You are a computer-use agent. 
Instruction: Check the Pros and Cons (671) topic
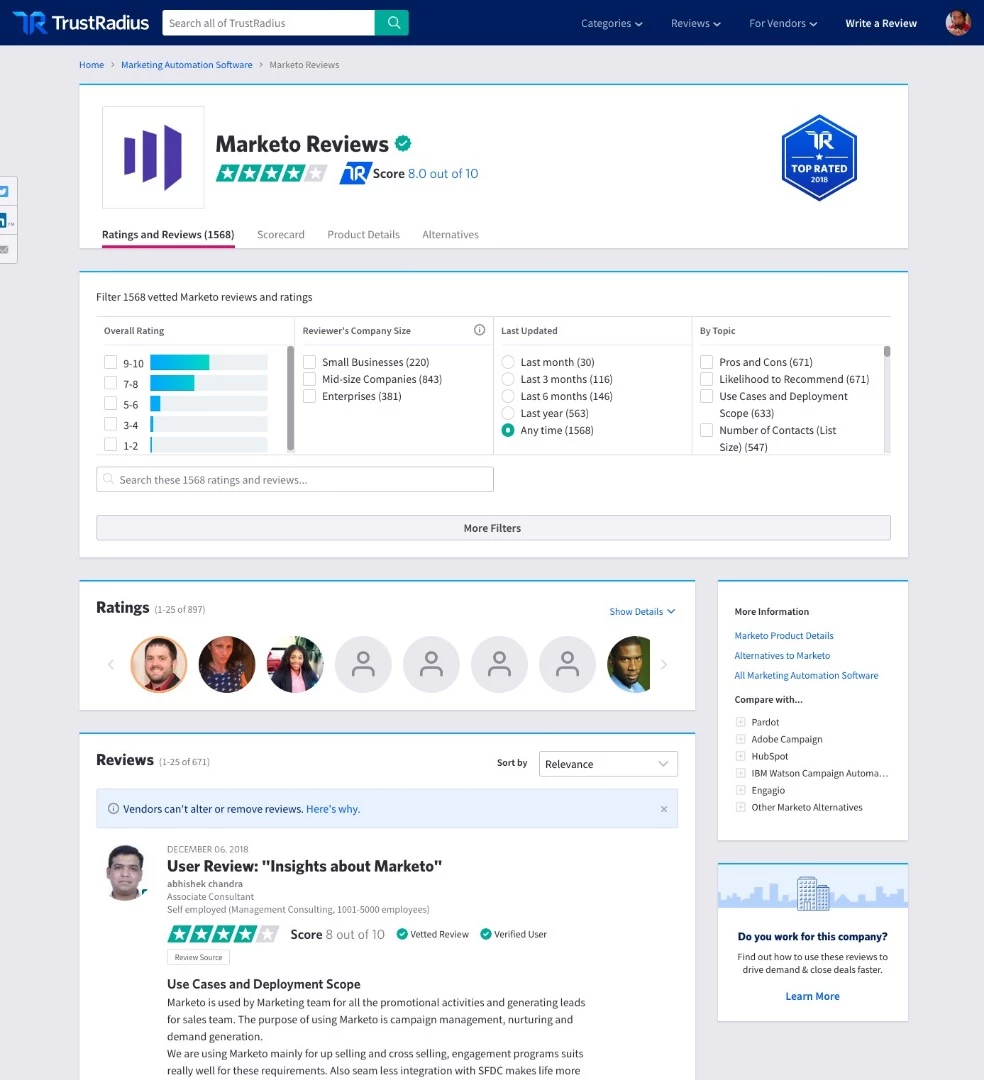coord(706,362)
